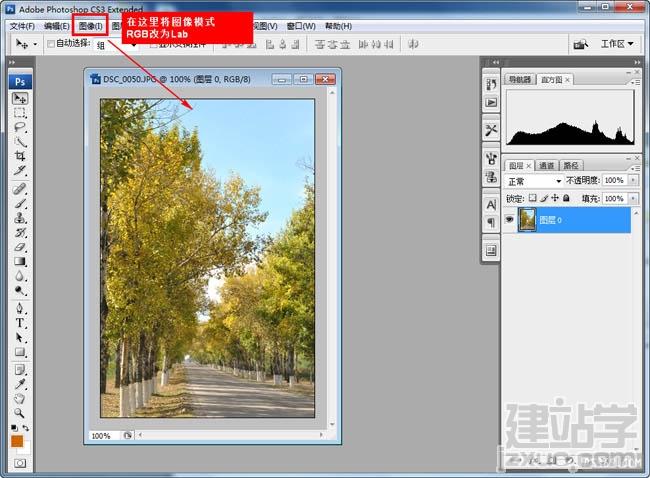Select the Notes tool
This screenshot has height=478, width=650.
[20, 369]
